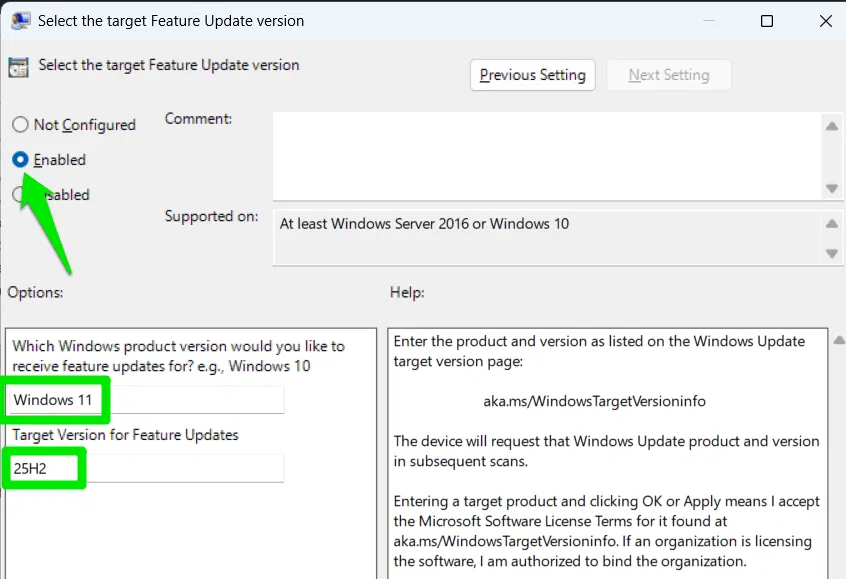Close the Feature Update version dialog
The width and height of the screenshot is (846, 579).
pyautogui.click(x=824, y=21)
